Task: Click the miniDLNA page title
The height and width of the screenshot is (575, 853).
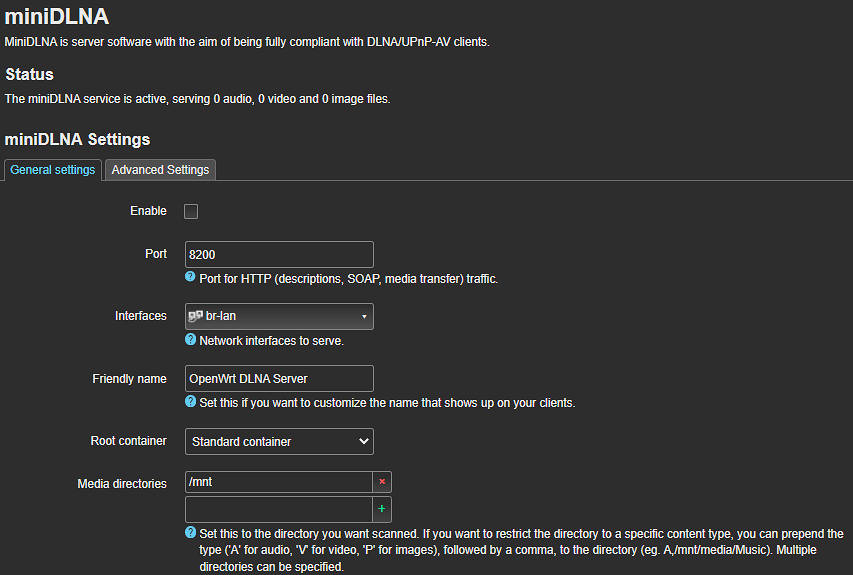Action: click(x=57, y=16)
